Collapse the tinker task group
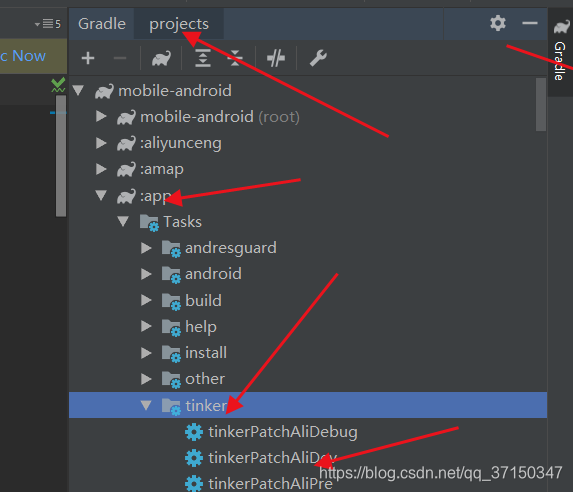The image size is (573, 492). point(146,405)
